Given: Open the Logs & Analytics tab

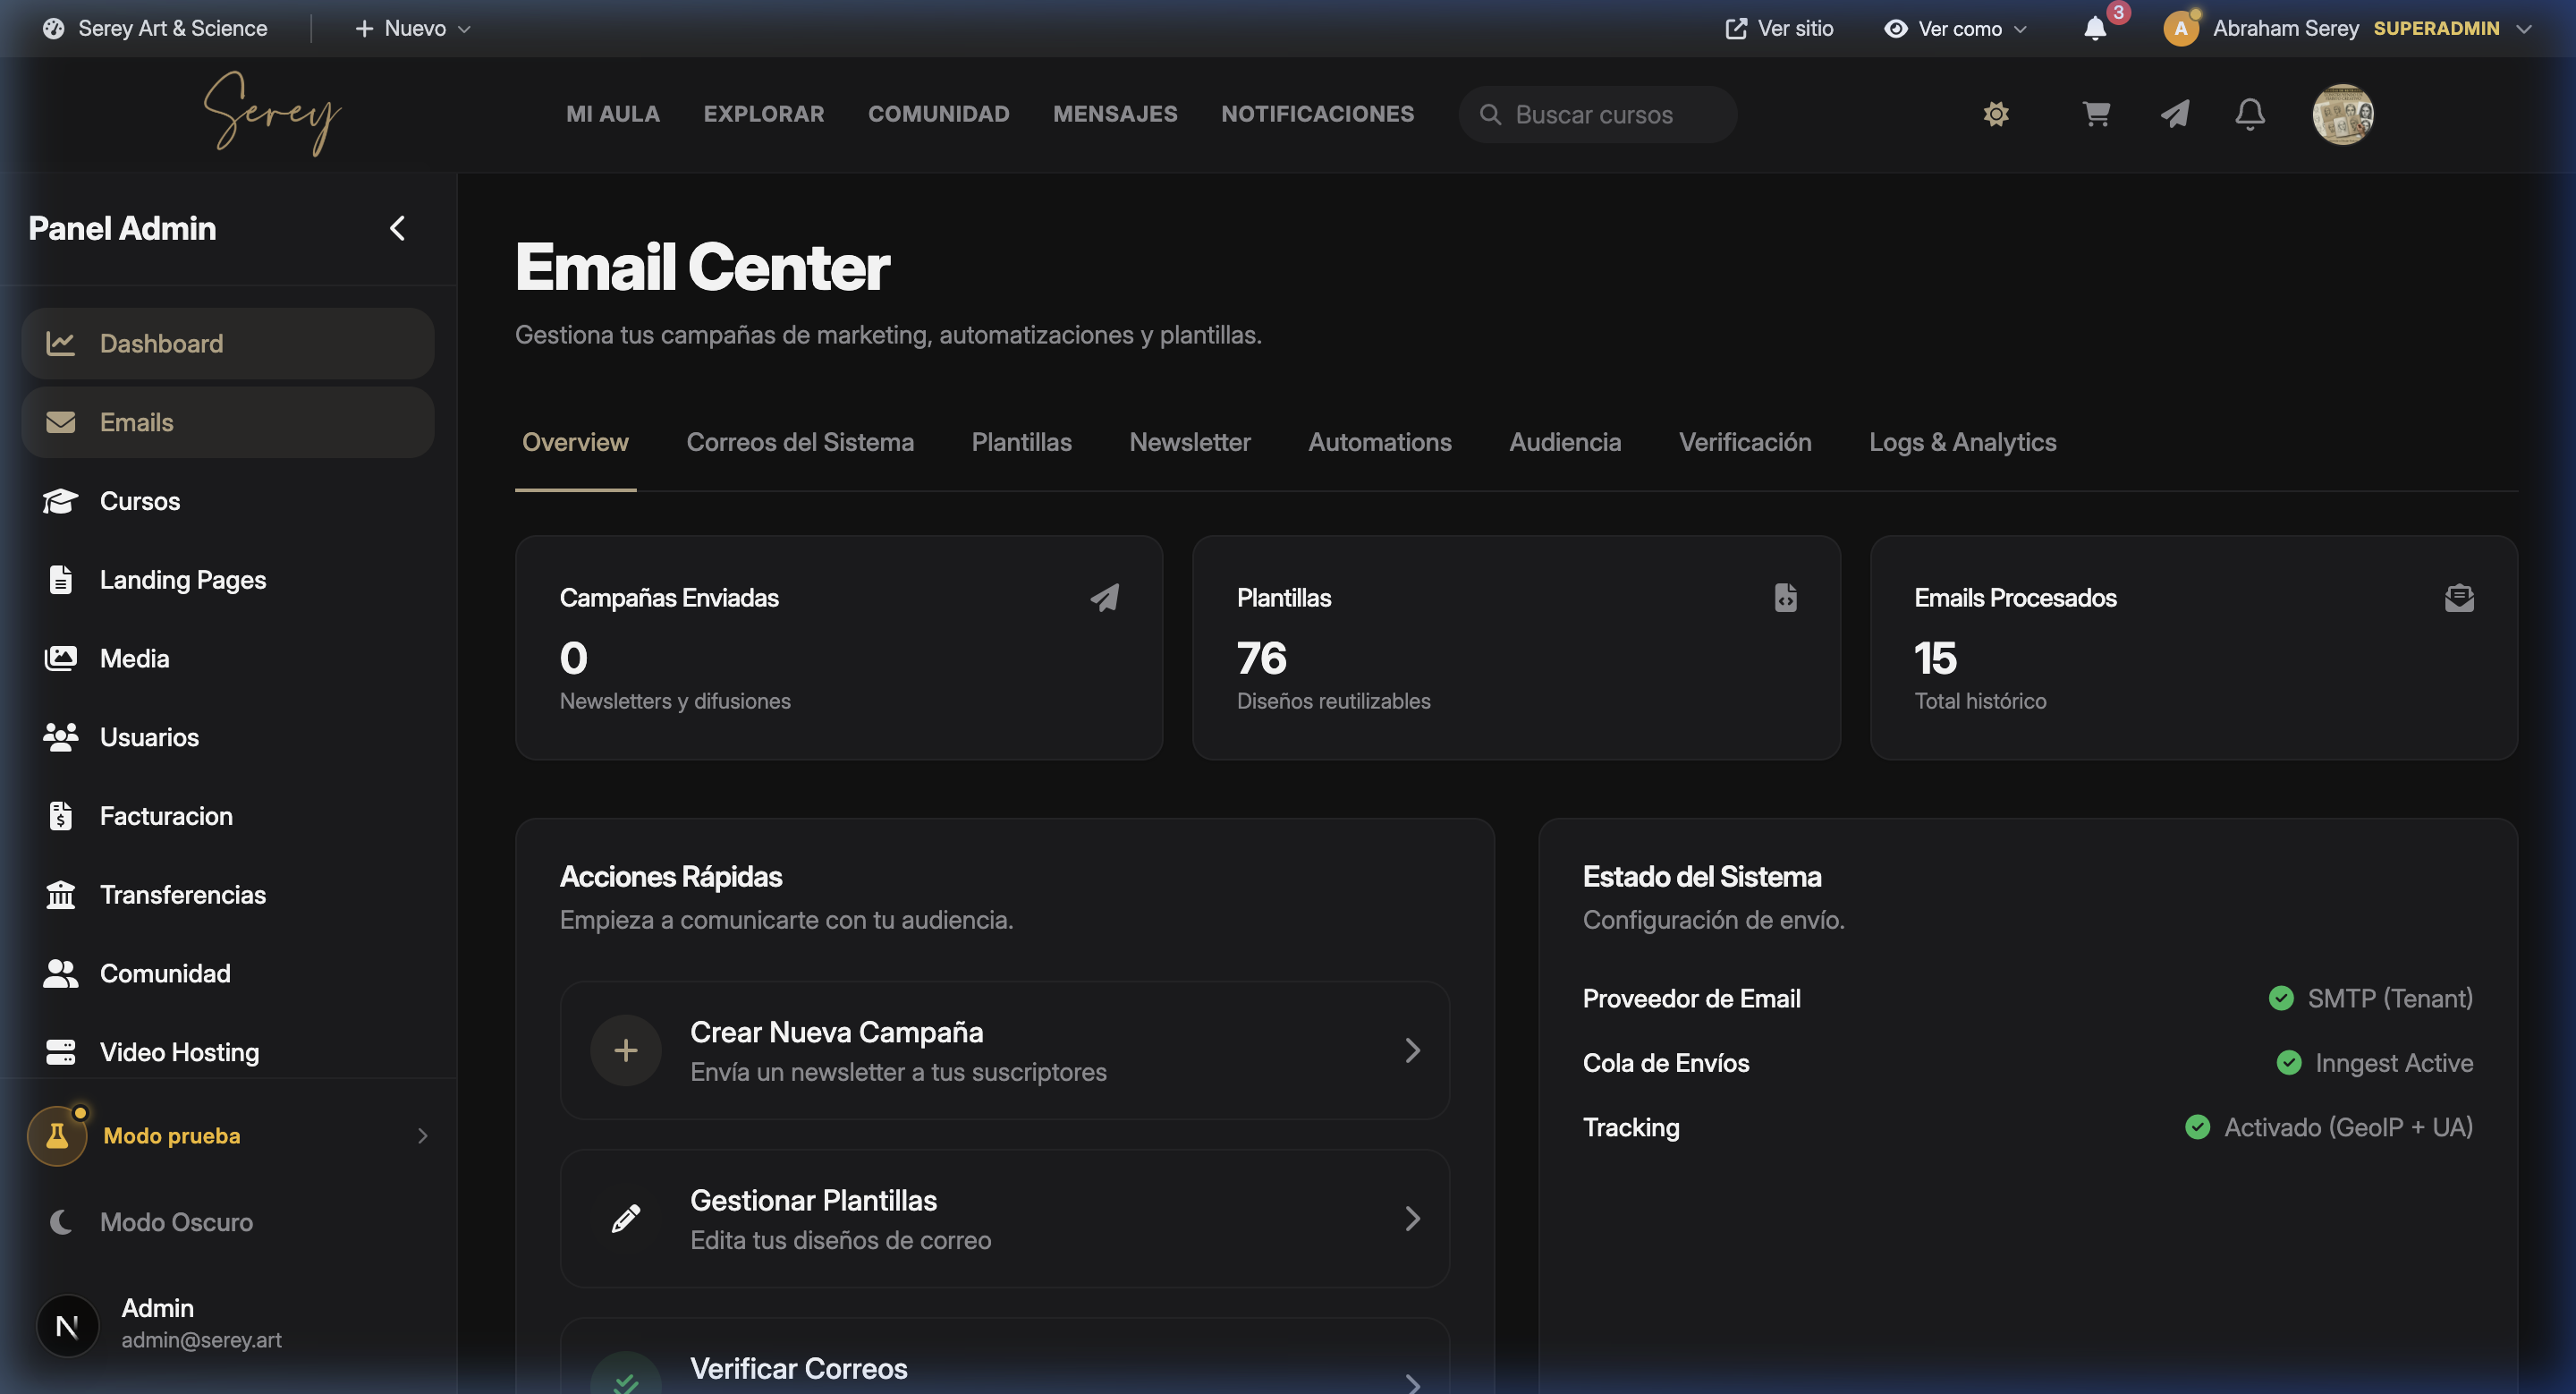Looking at the screenshot, I should [x=1962, y=442].
